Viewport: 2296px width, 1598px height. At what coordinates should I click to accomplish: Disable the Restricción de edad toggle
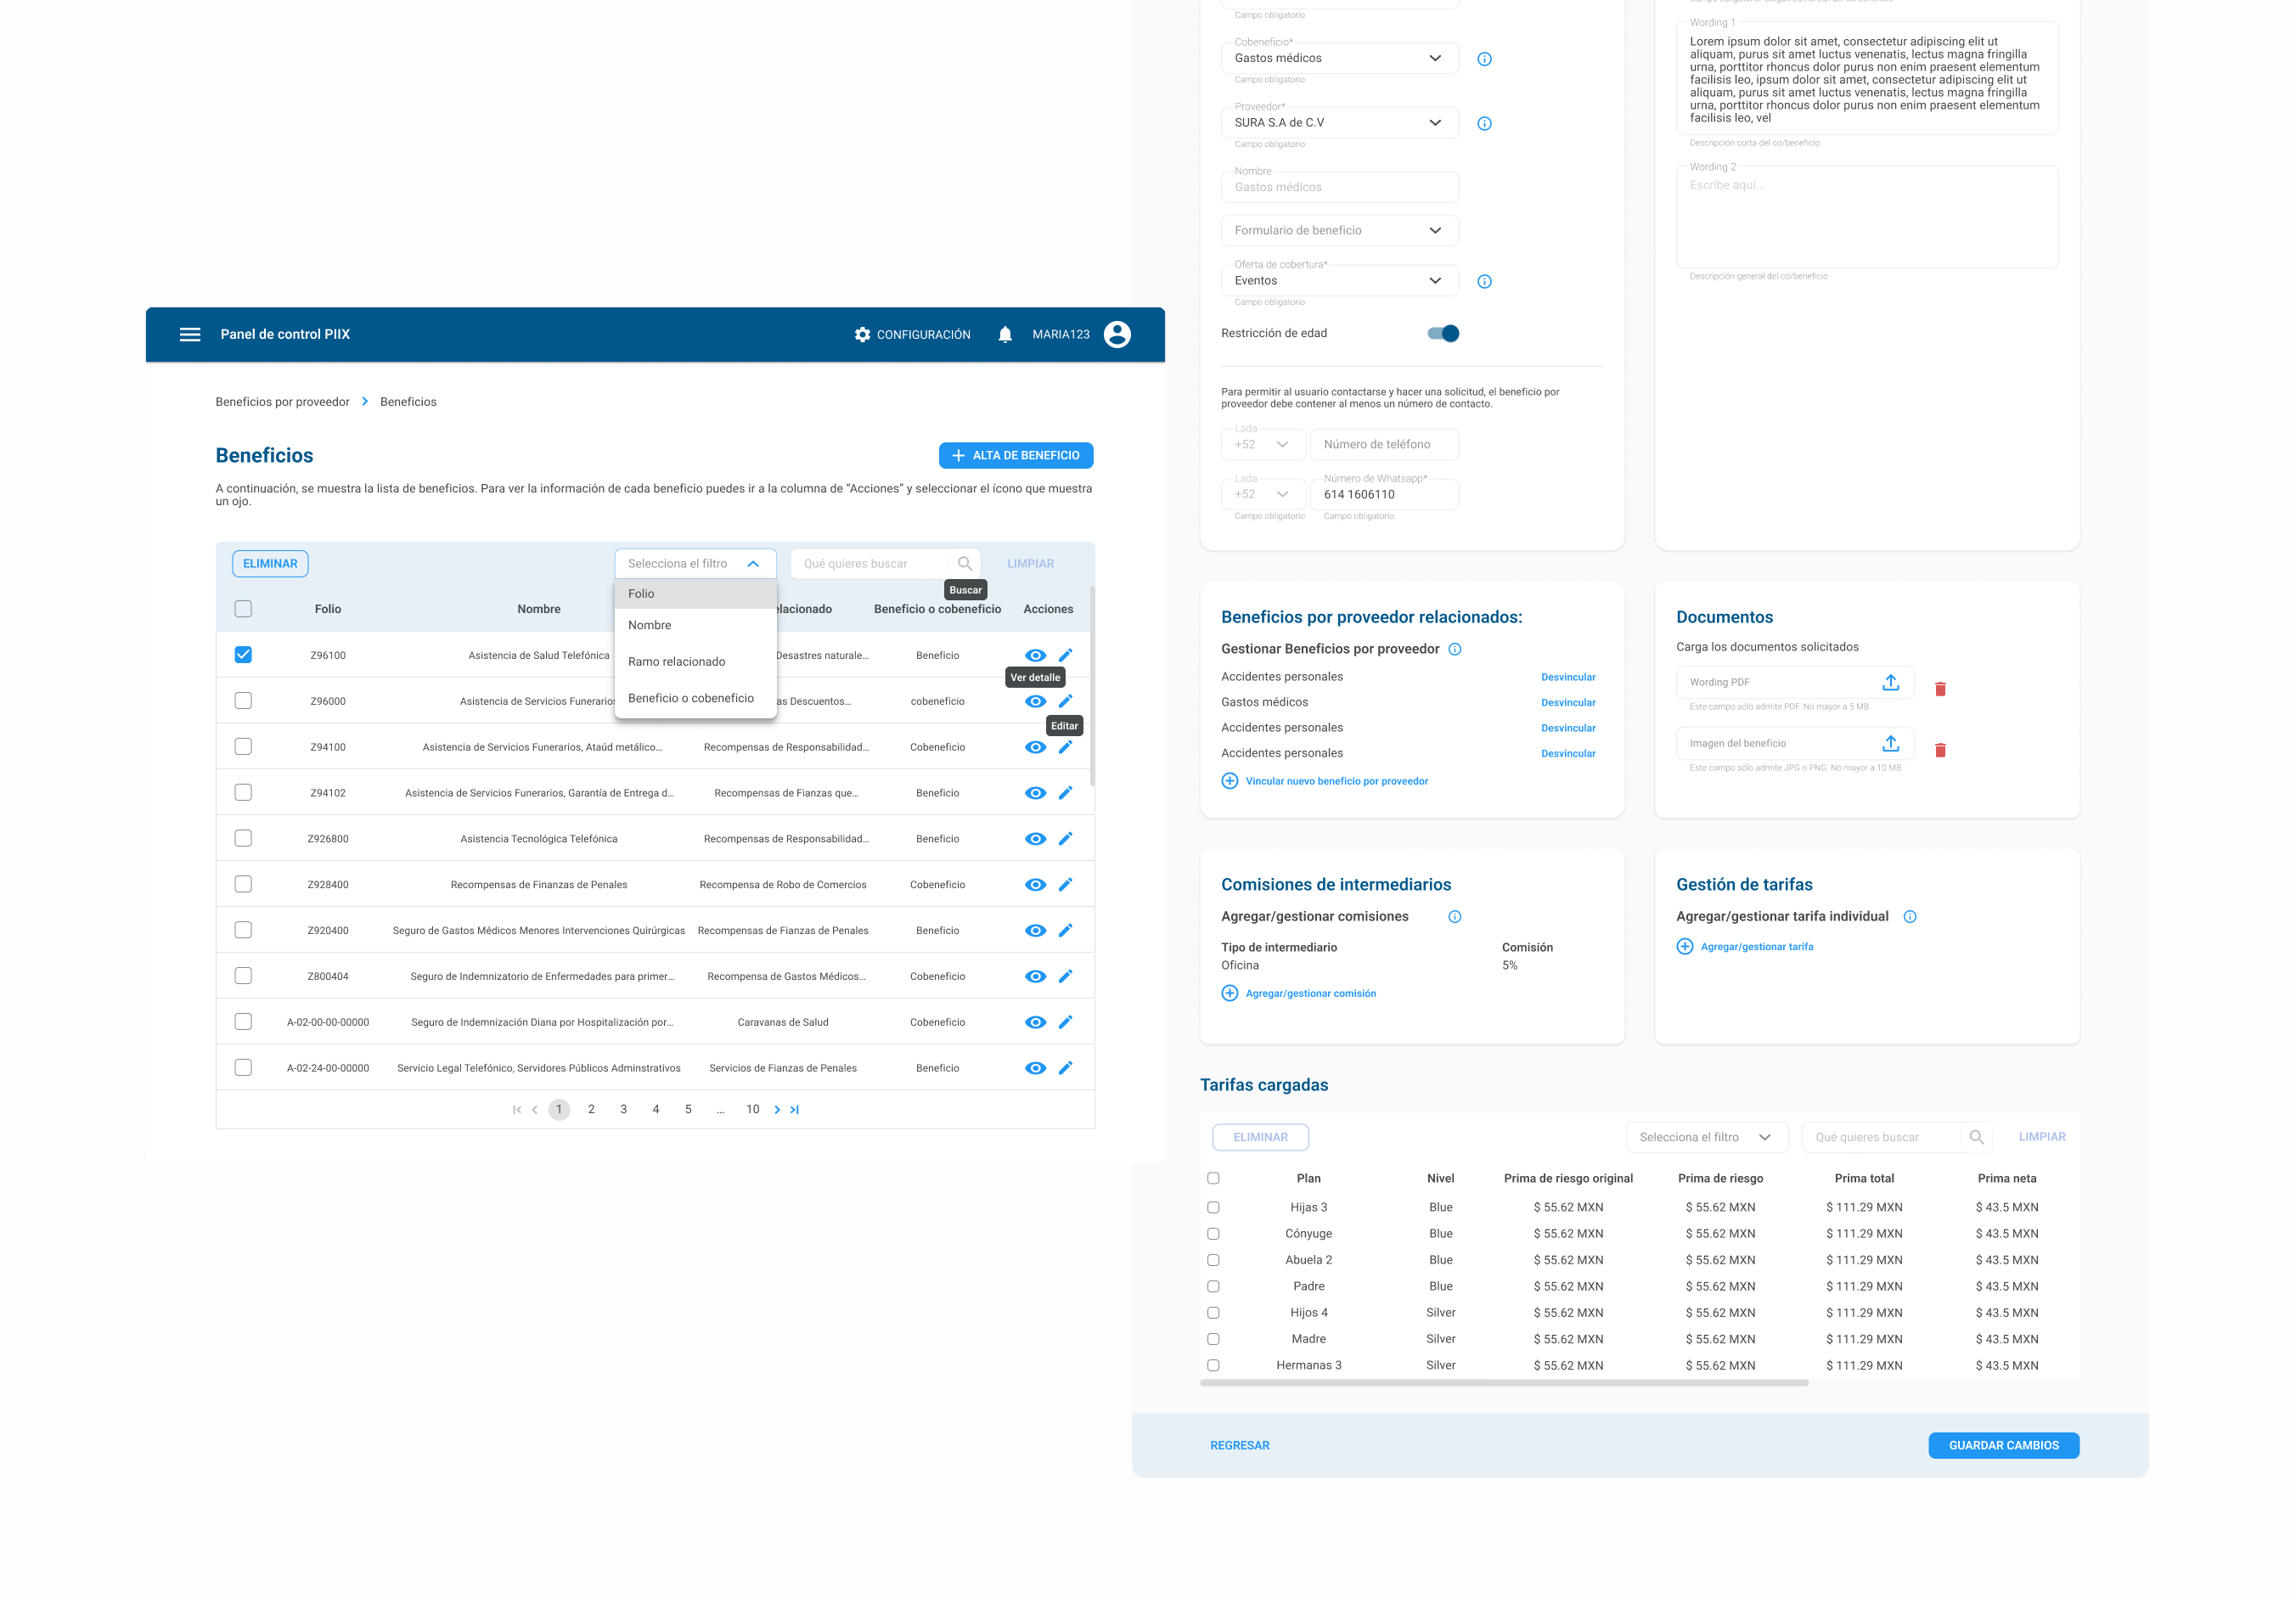coord(1444,333)
